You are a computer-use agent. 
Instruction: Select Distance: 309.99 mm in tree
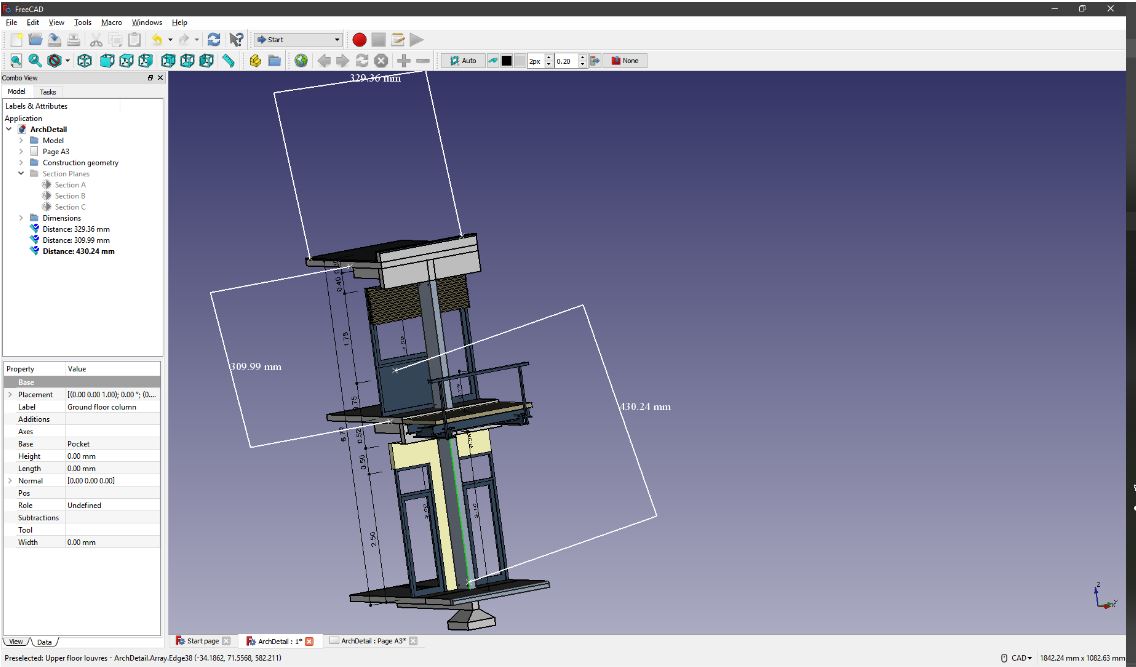(x=76, y=240)
